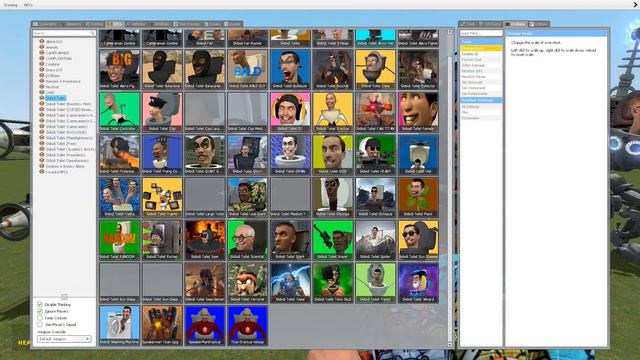Enable Join Player's Squad checkbox
Image resolution: width=640 pixels, height=360 pixels.
coord(40,324)
